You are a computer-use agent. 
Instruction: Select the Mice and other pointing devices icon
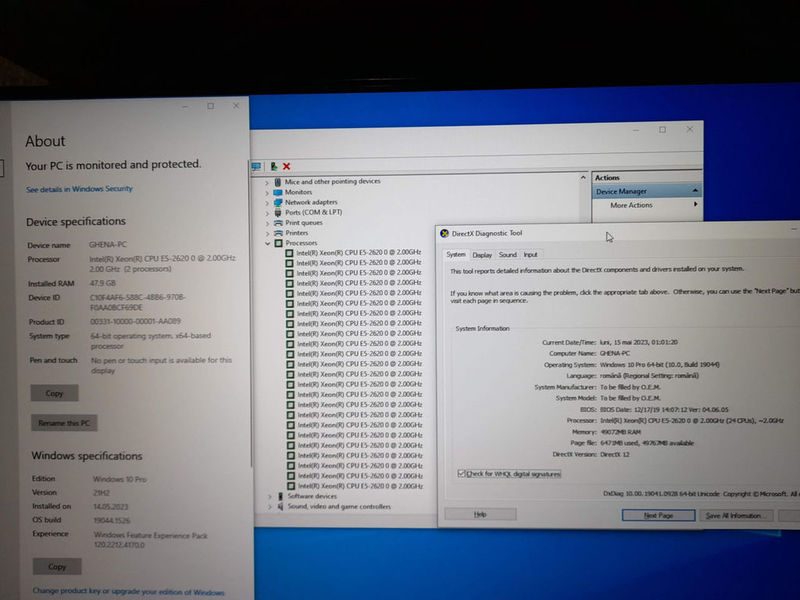278,182
